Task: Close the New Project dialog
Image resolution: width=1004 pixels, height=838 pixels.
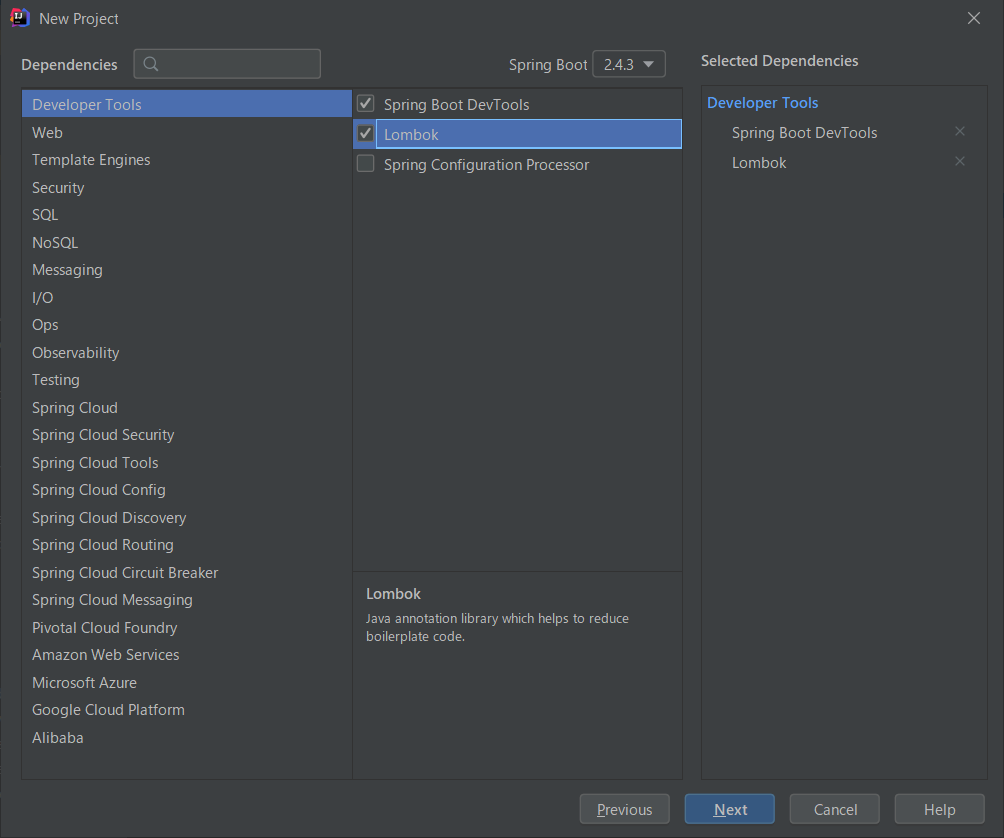Action: pos(973,18)
